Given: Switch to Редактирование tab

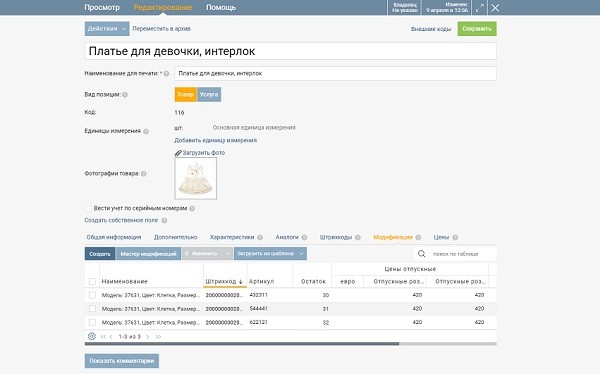Looking at the screenshot, I should click(x=163, y=7).
